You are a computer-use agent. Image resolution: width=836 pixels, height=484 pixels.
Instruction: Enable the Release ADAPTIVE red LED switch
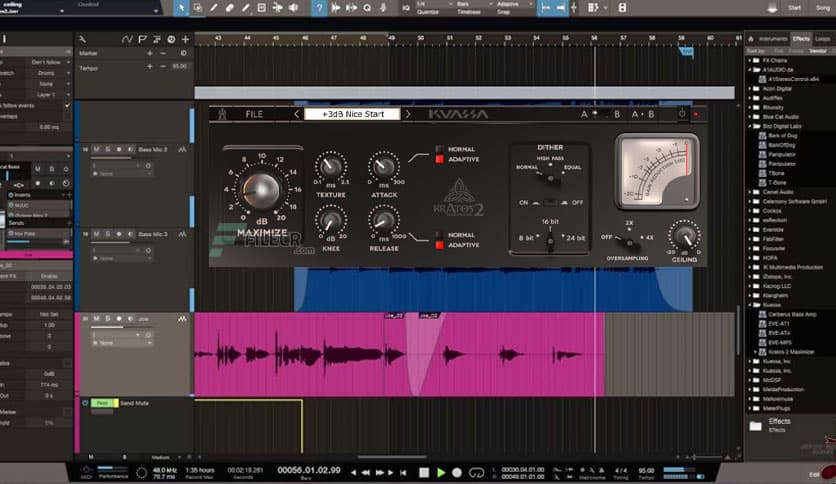pyautogui.click(x=440, y=245)
